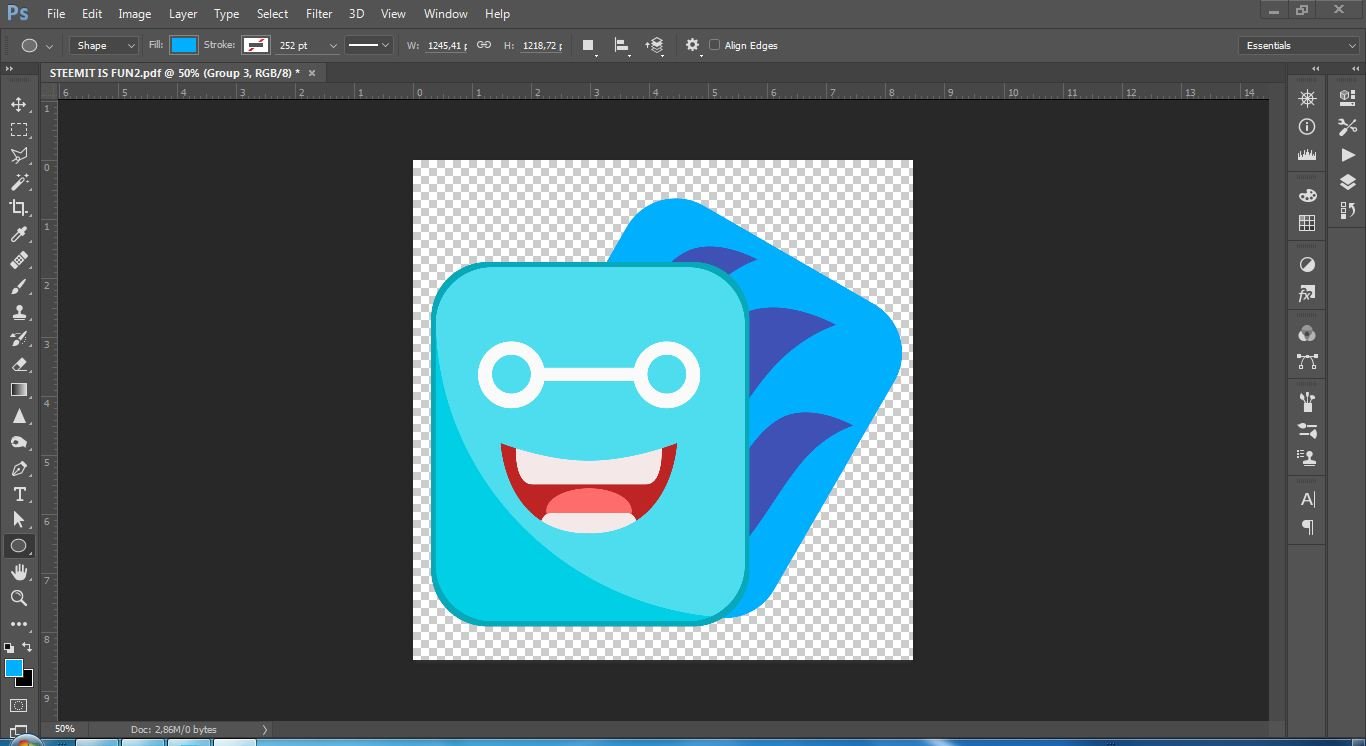Select the Brush tool
The image size is (1366, 746).
click(x=19, y=286)
